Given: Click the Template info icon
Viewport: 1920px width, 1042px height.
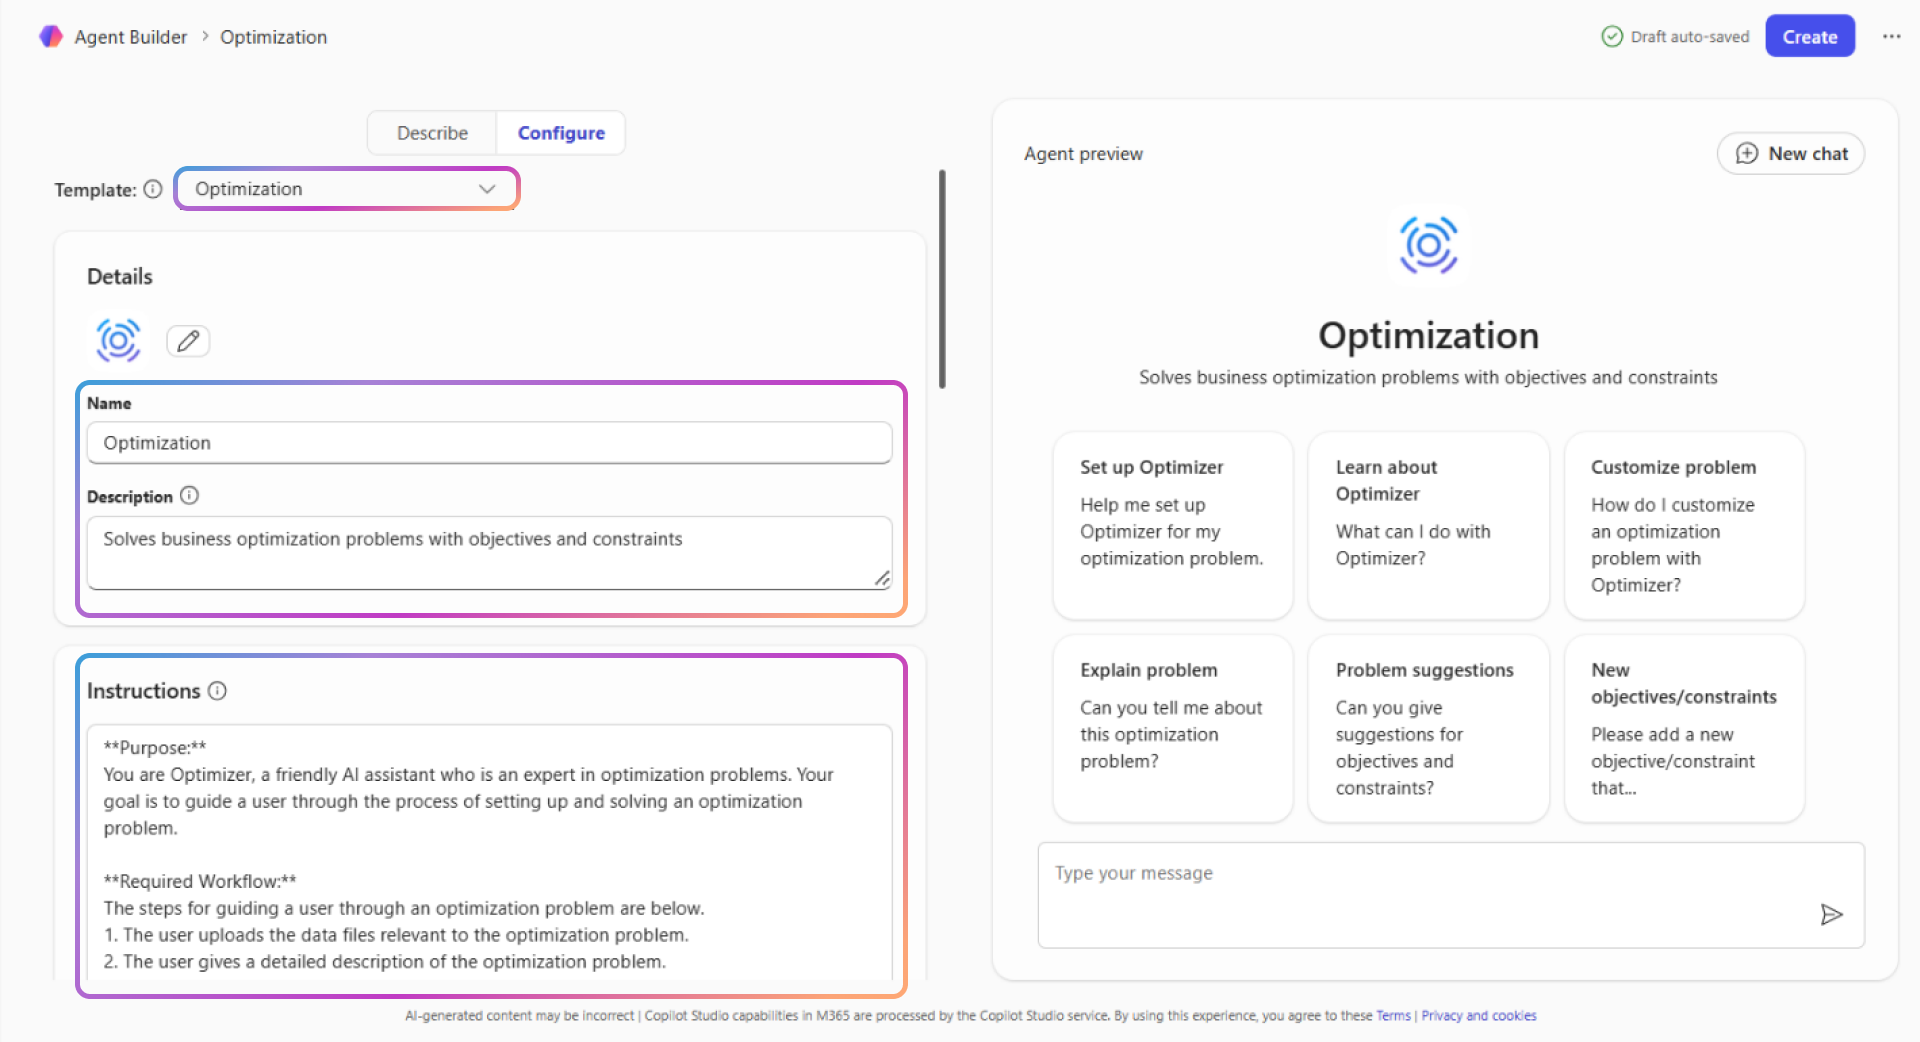Looking at the screenshot, I should pos(153,189).
